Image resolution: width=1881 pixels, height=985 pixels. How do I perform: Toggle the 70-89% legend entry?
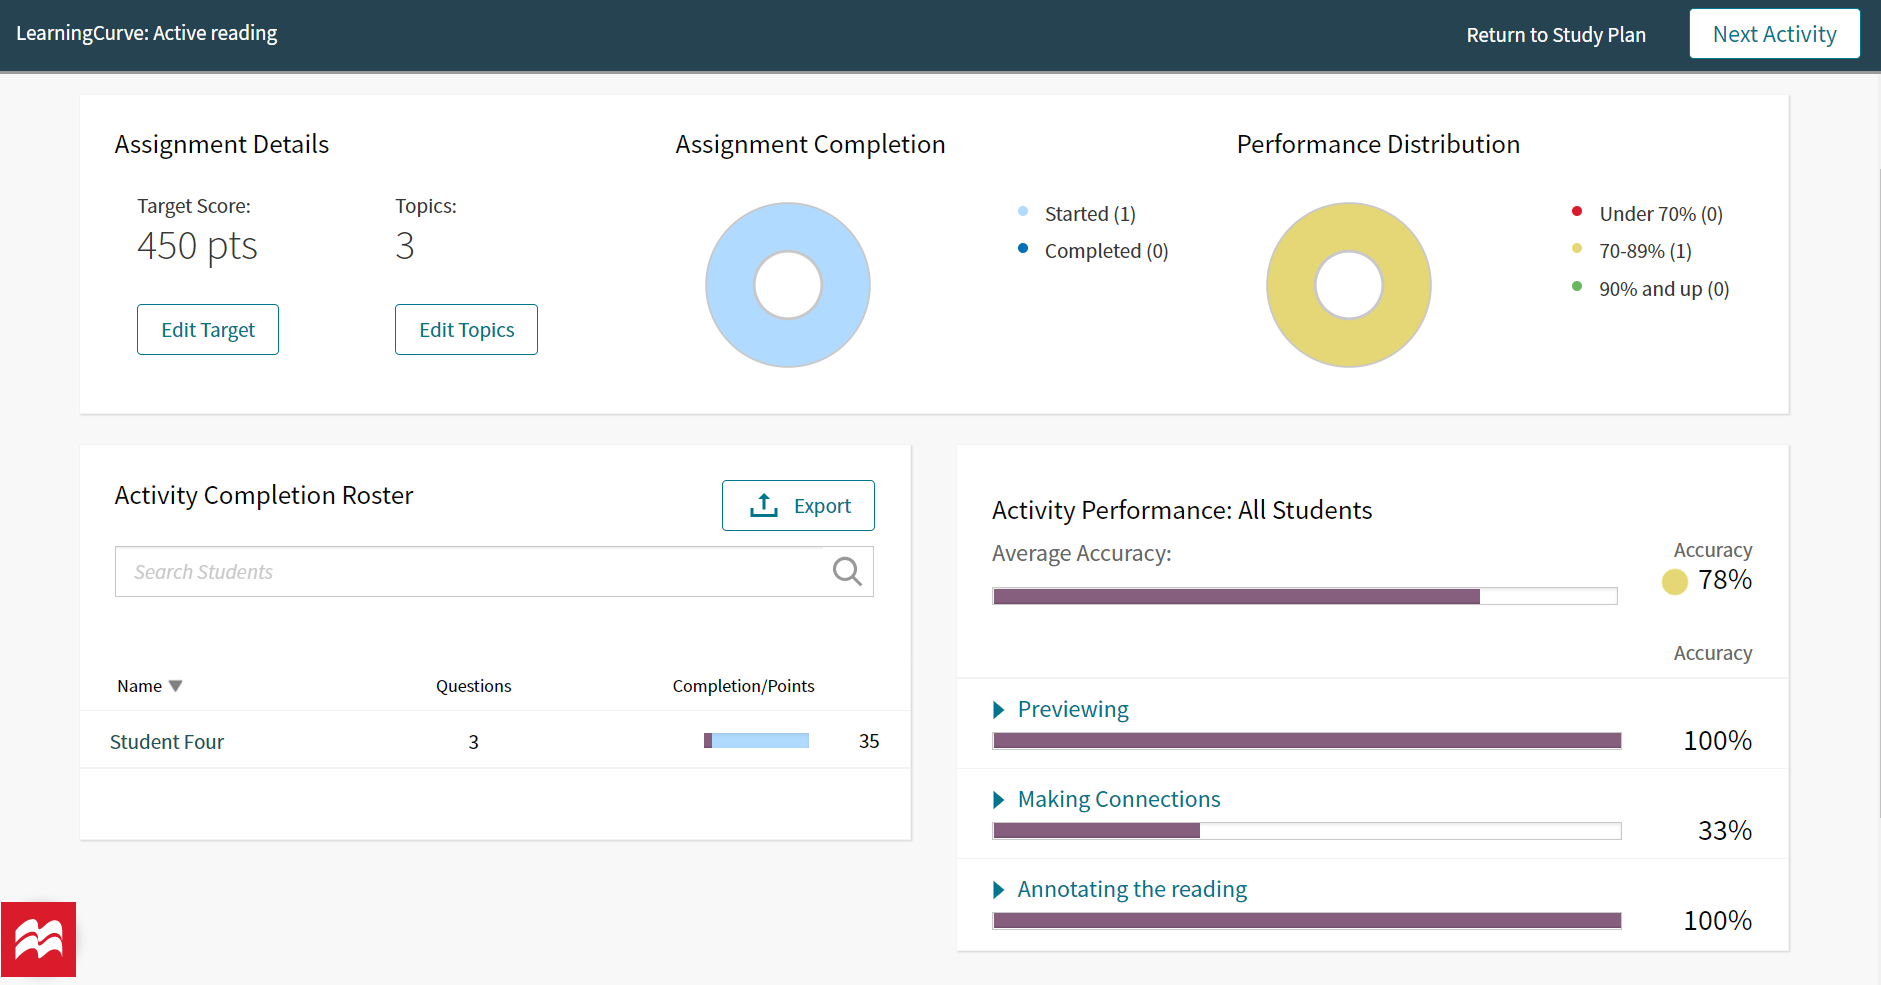(1644, 250)
